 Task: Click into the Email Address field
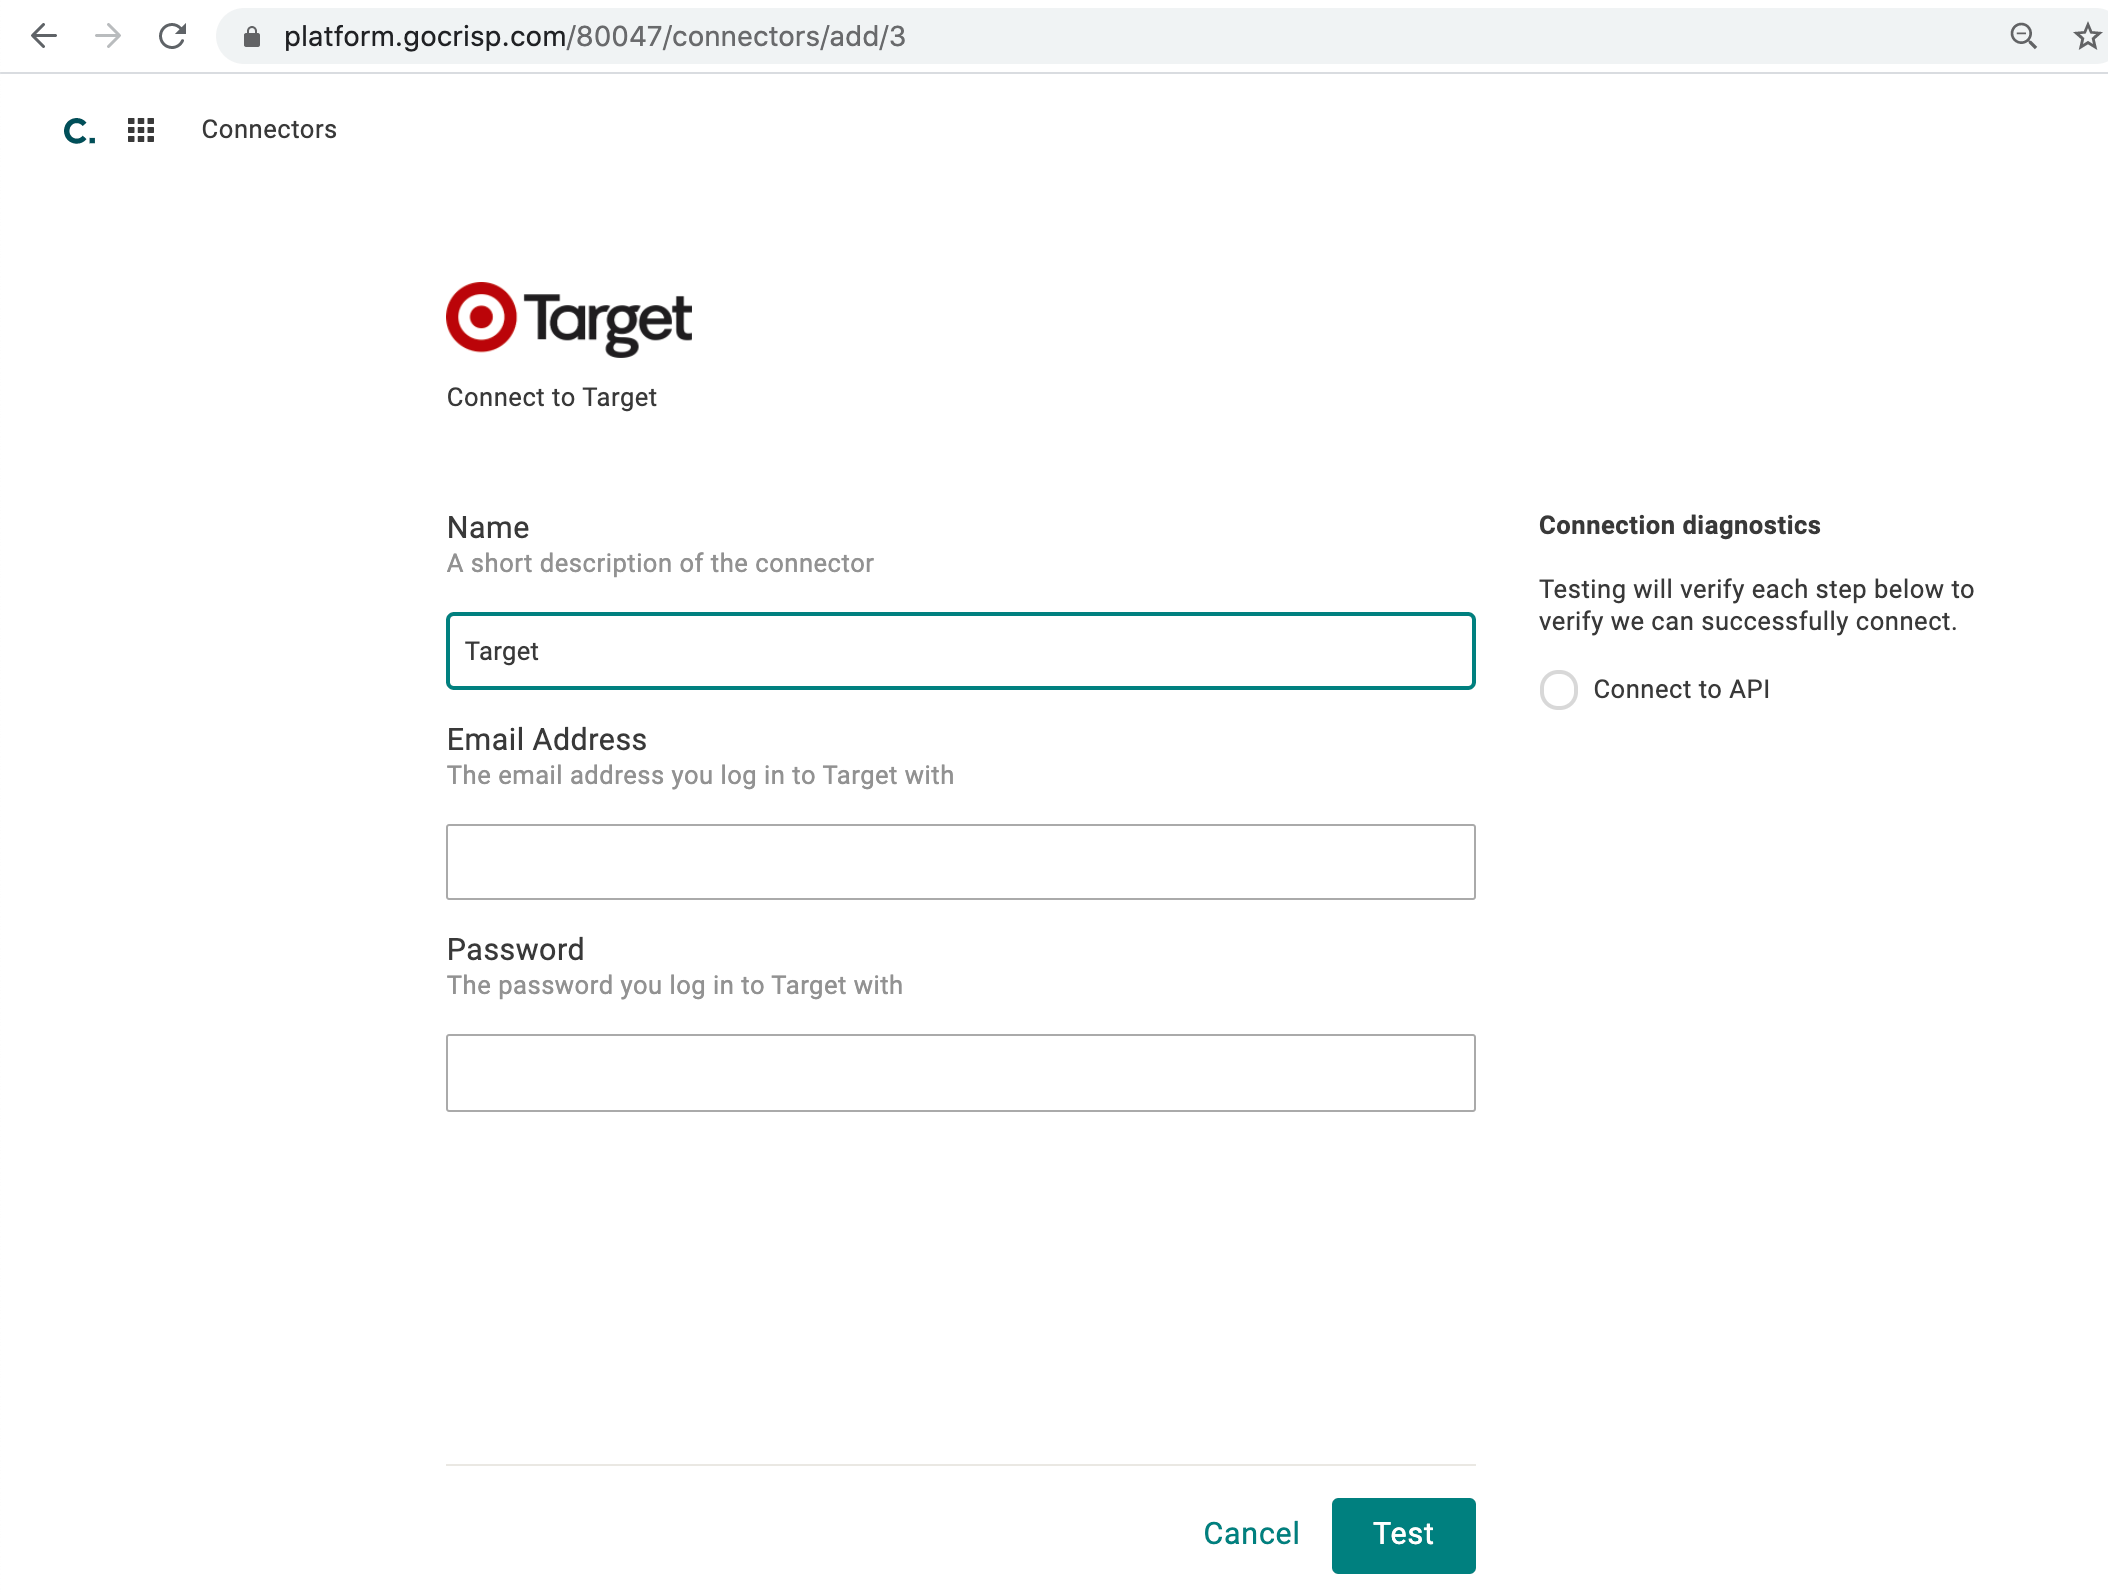pos(960,862)
